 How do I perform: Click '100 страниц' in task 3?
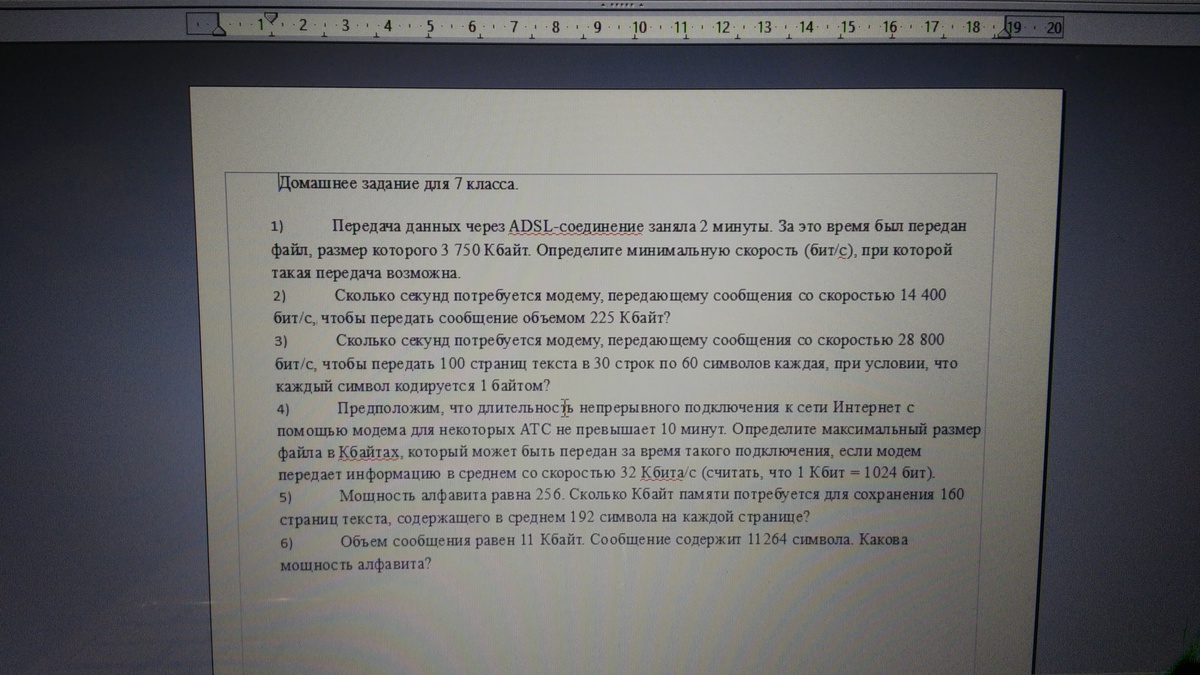(x=484, y=363)
